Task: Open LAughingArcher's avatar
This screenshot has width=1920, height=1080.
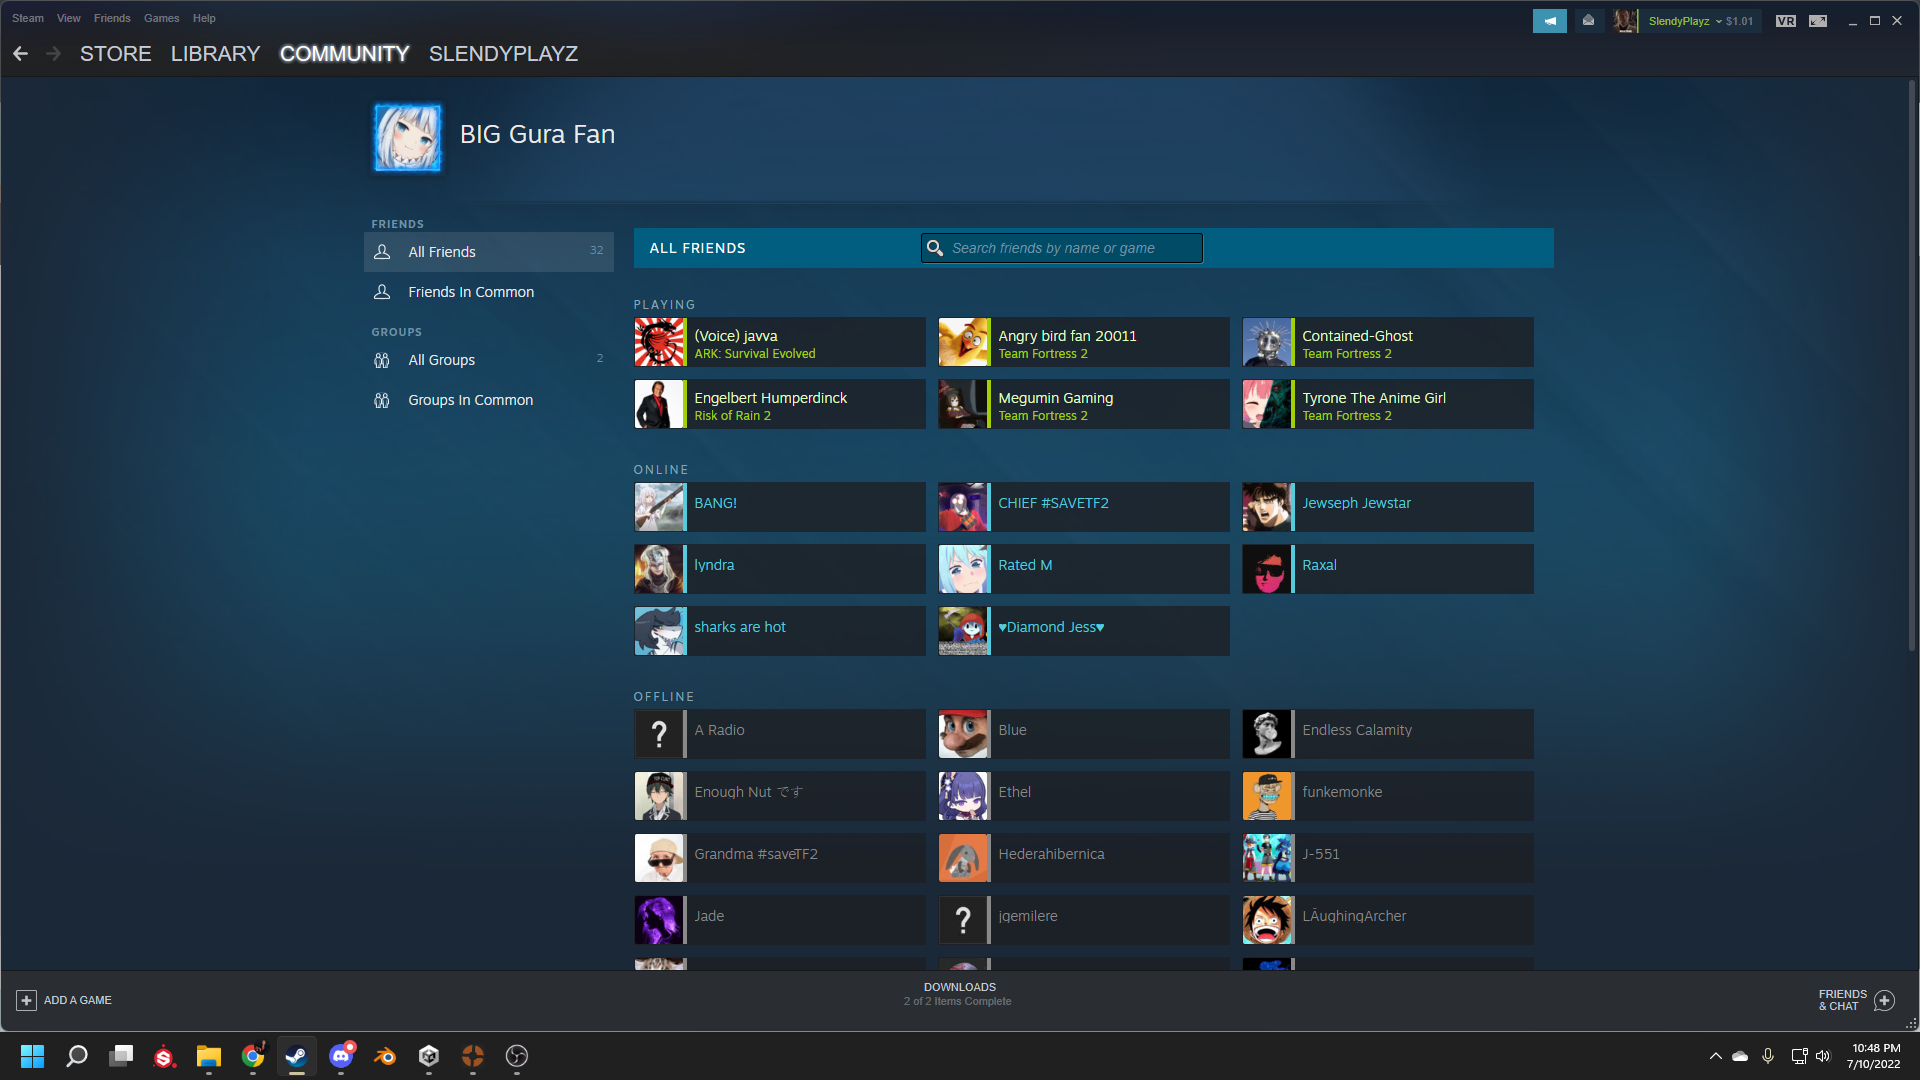Action: point(1268,920)
